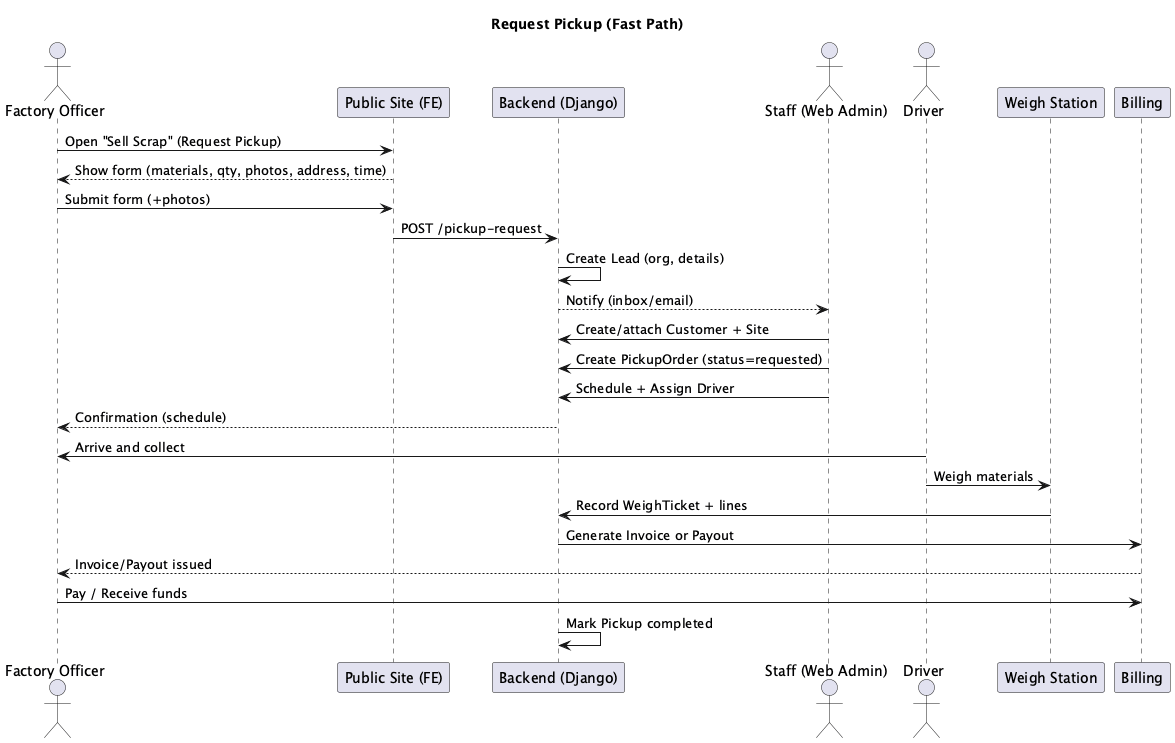Click the "Request Pickup (Fast Path)" diagram title
1175x743 pixels.
point(587,24)
